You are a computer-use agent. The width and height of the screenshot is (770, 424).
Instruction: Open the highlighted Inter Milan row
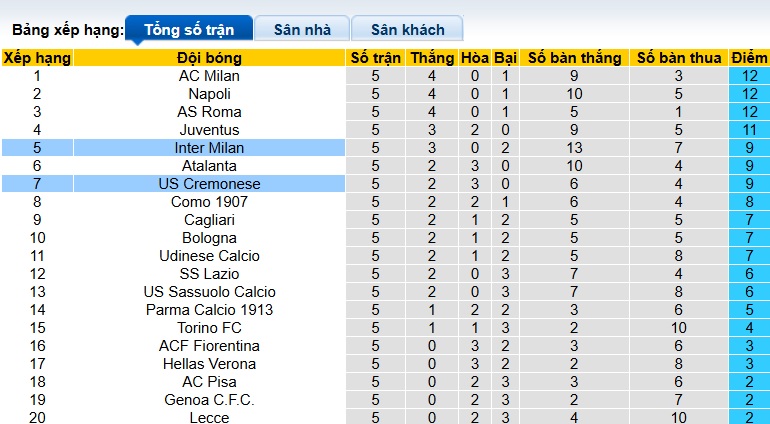[x=209, y=148]
